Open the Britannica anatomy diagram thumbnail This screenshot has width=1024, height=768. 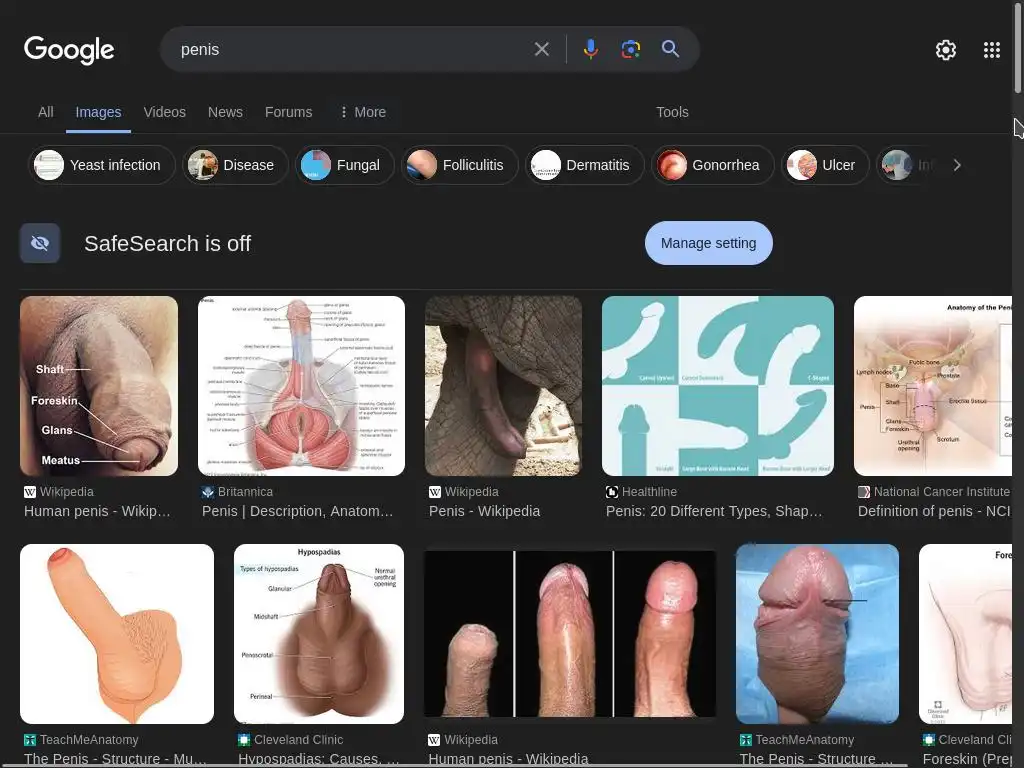[x=301, y=386]
